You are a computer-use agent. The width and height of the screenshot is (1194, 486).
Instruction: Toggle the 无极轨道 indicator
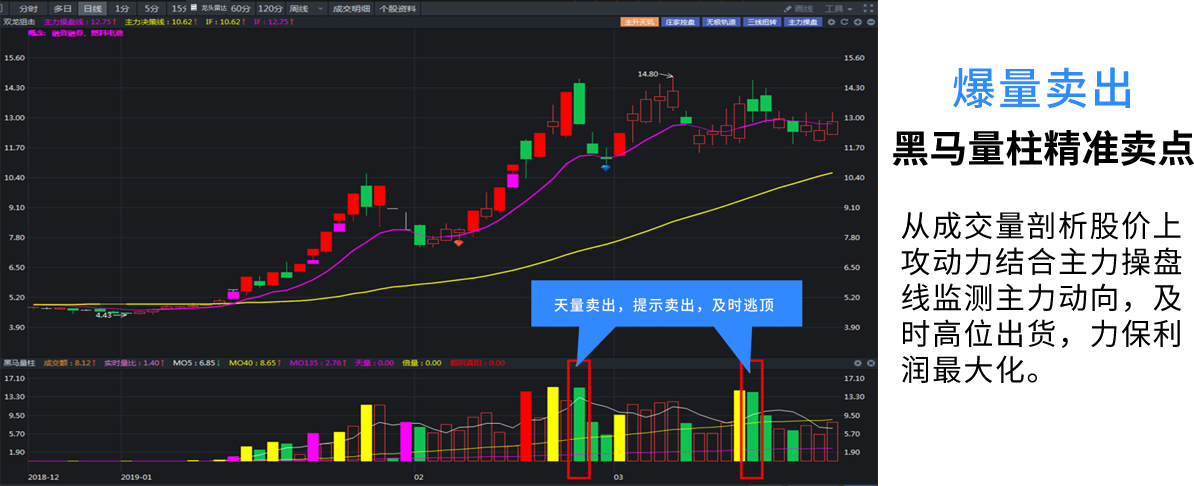click(x=719, y=22)
